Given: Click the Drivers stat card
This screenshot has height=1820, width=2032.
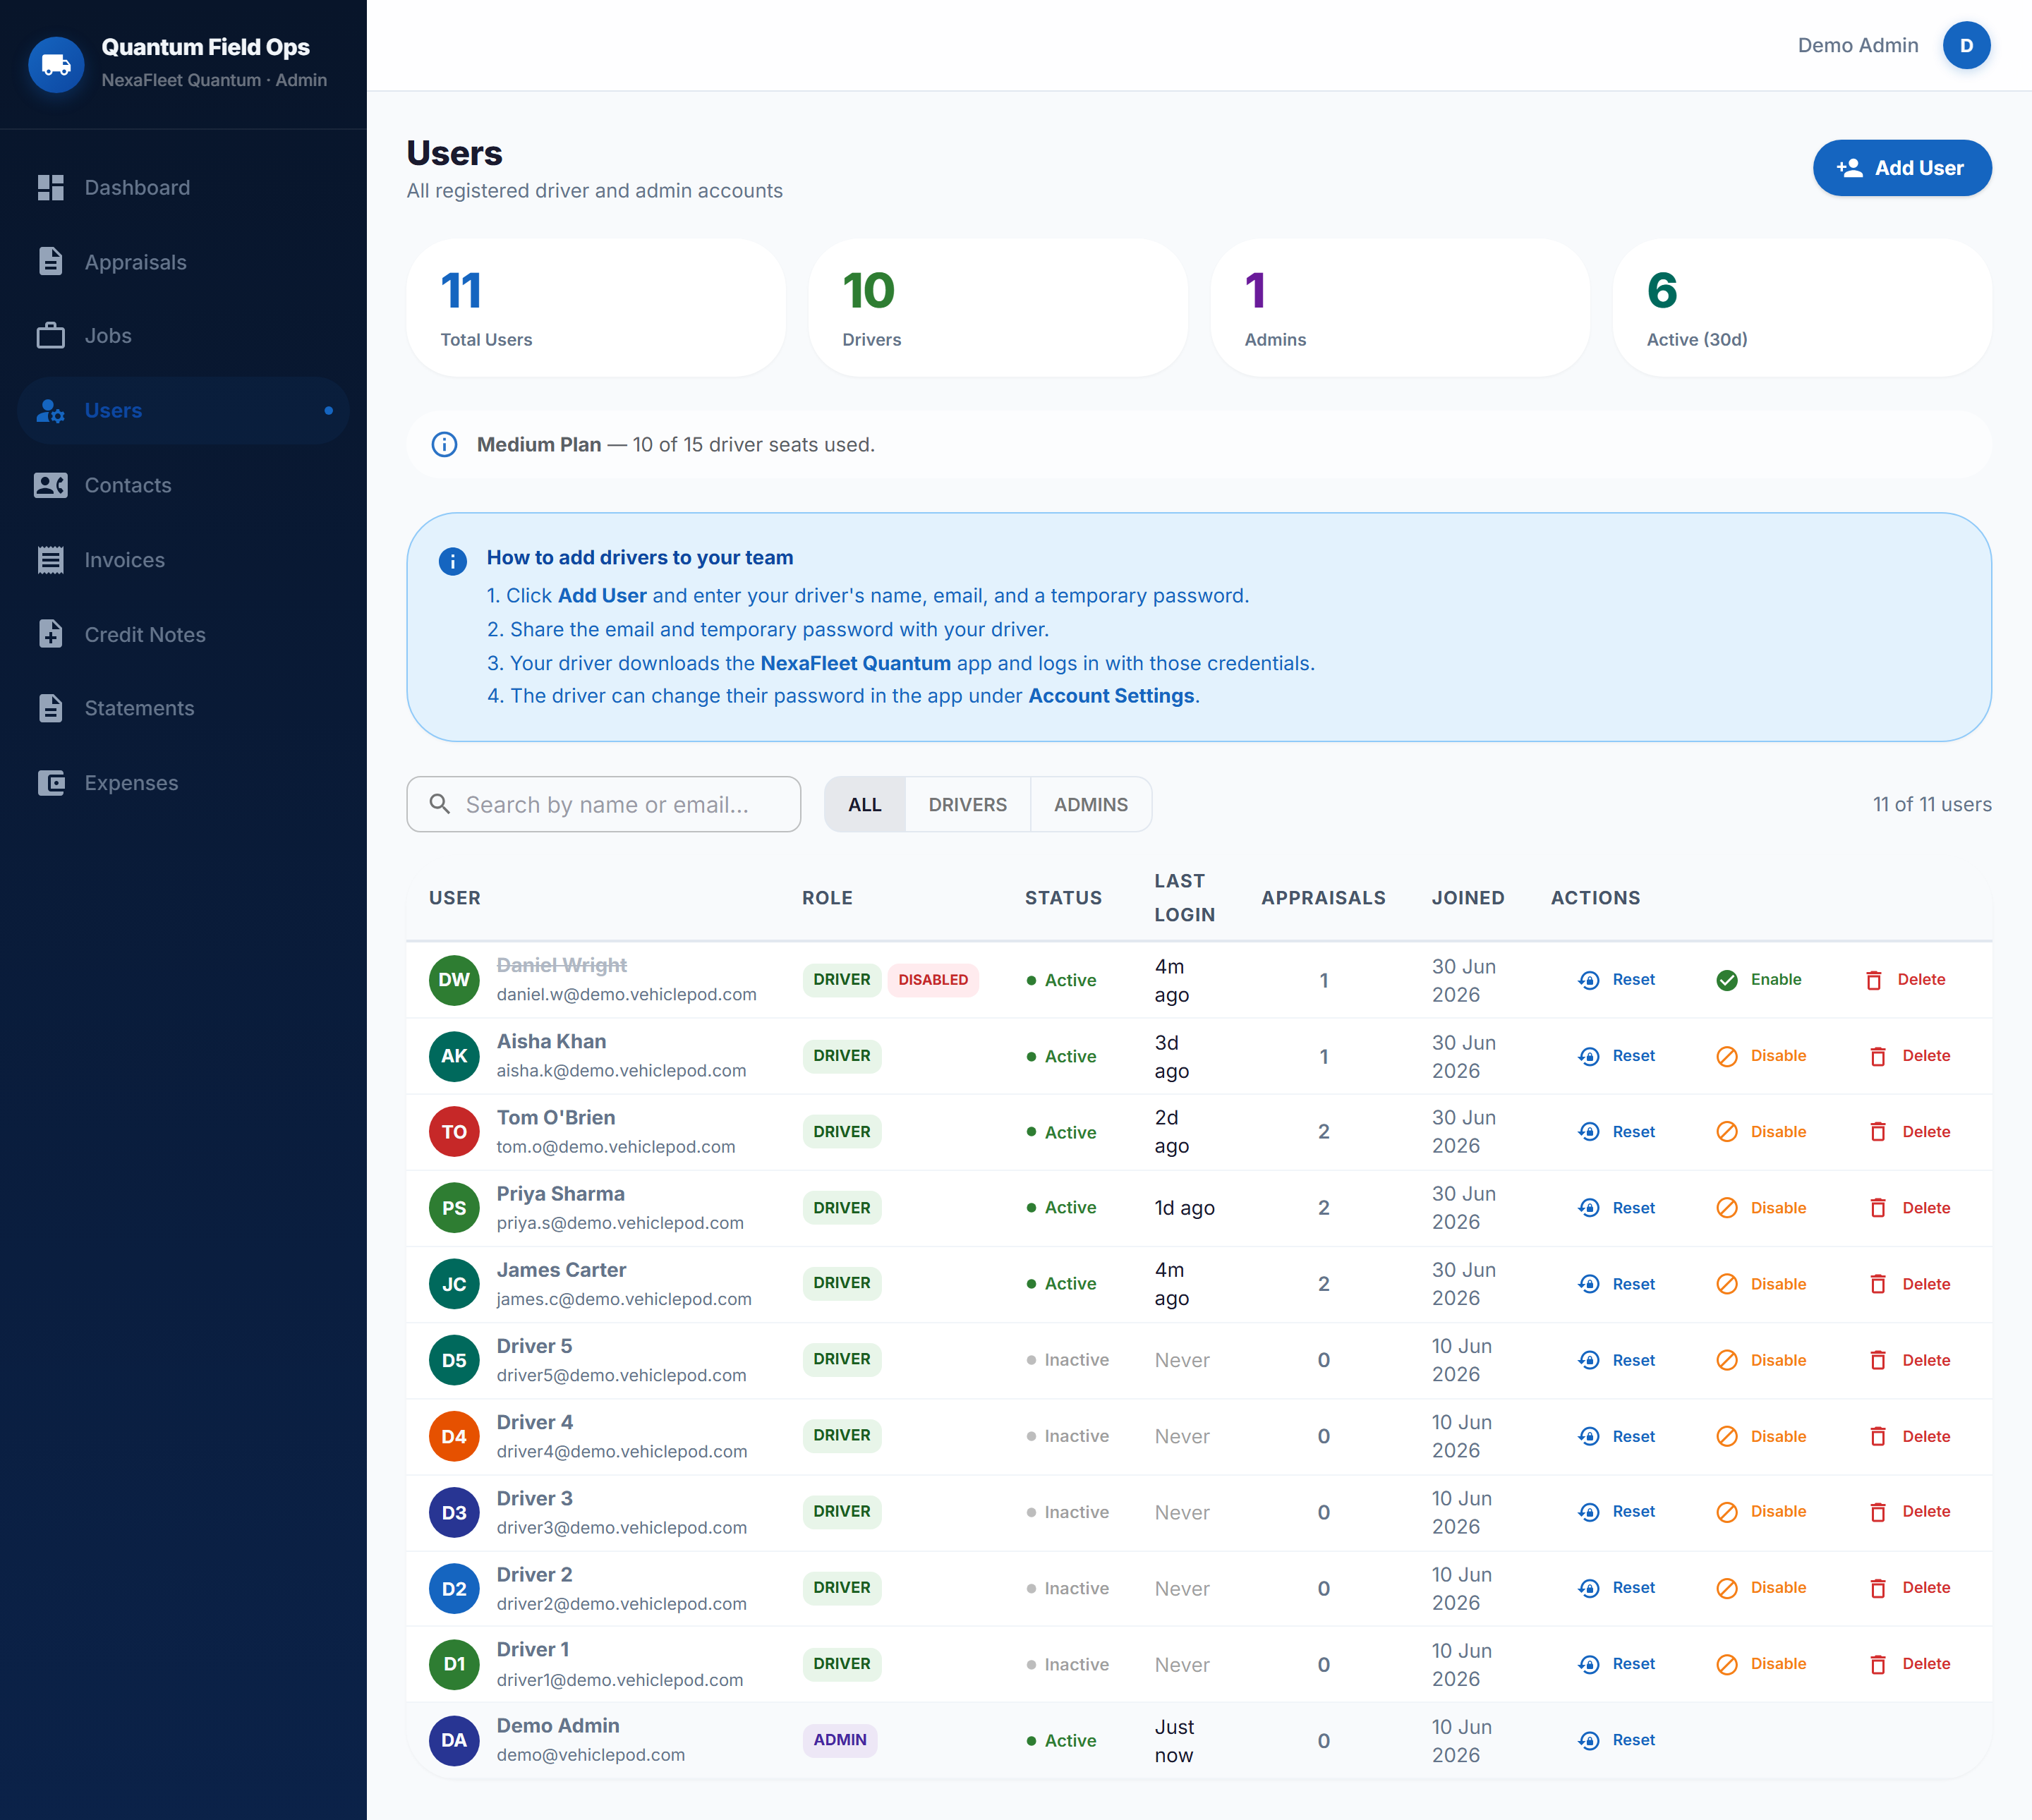Looking at the screenshot, I should [998, 308].
